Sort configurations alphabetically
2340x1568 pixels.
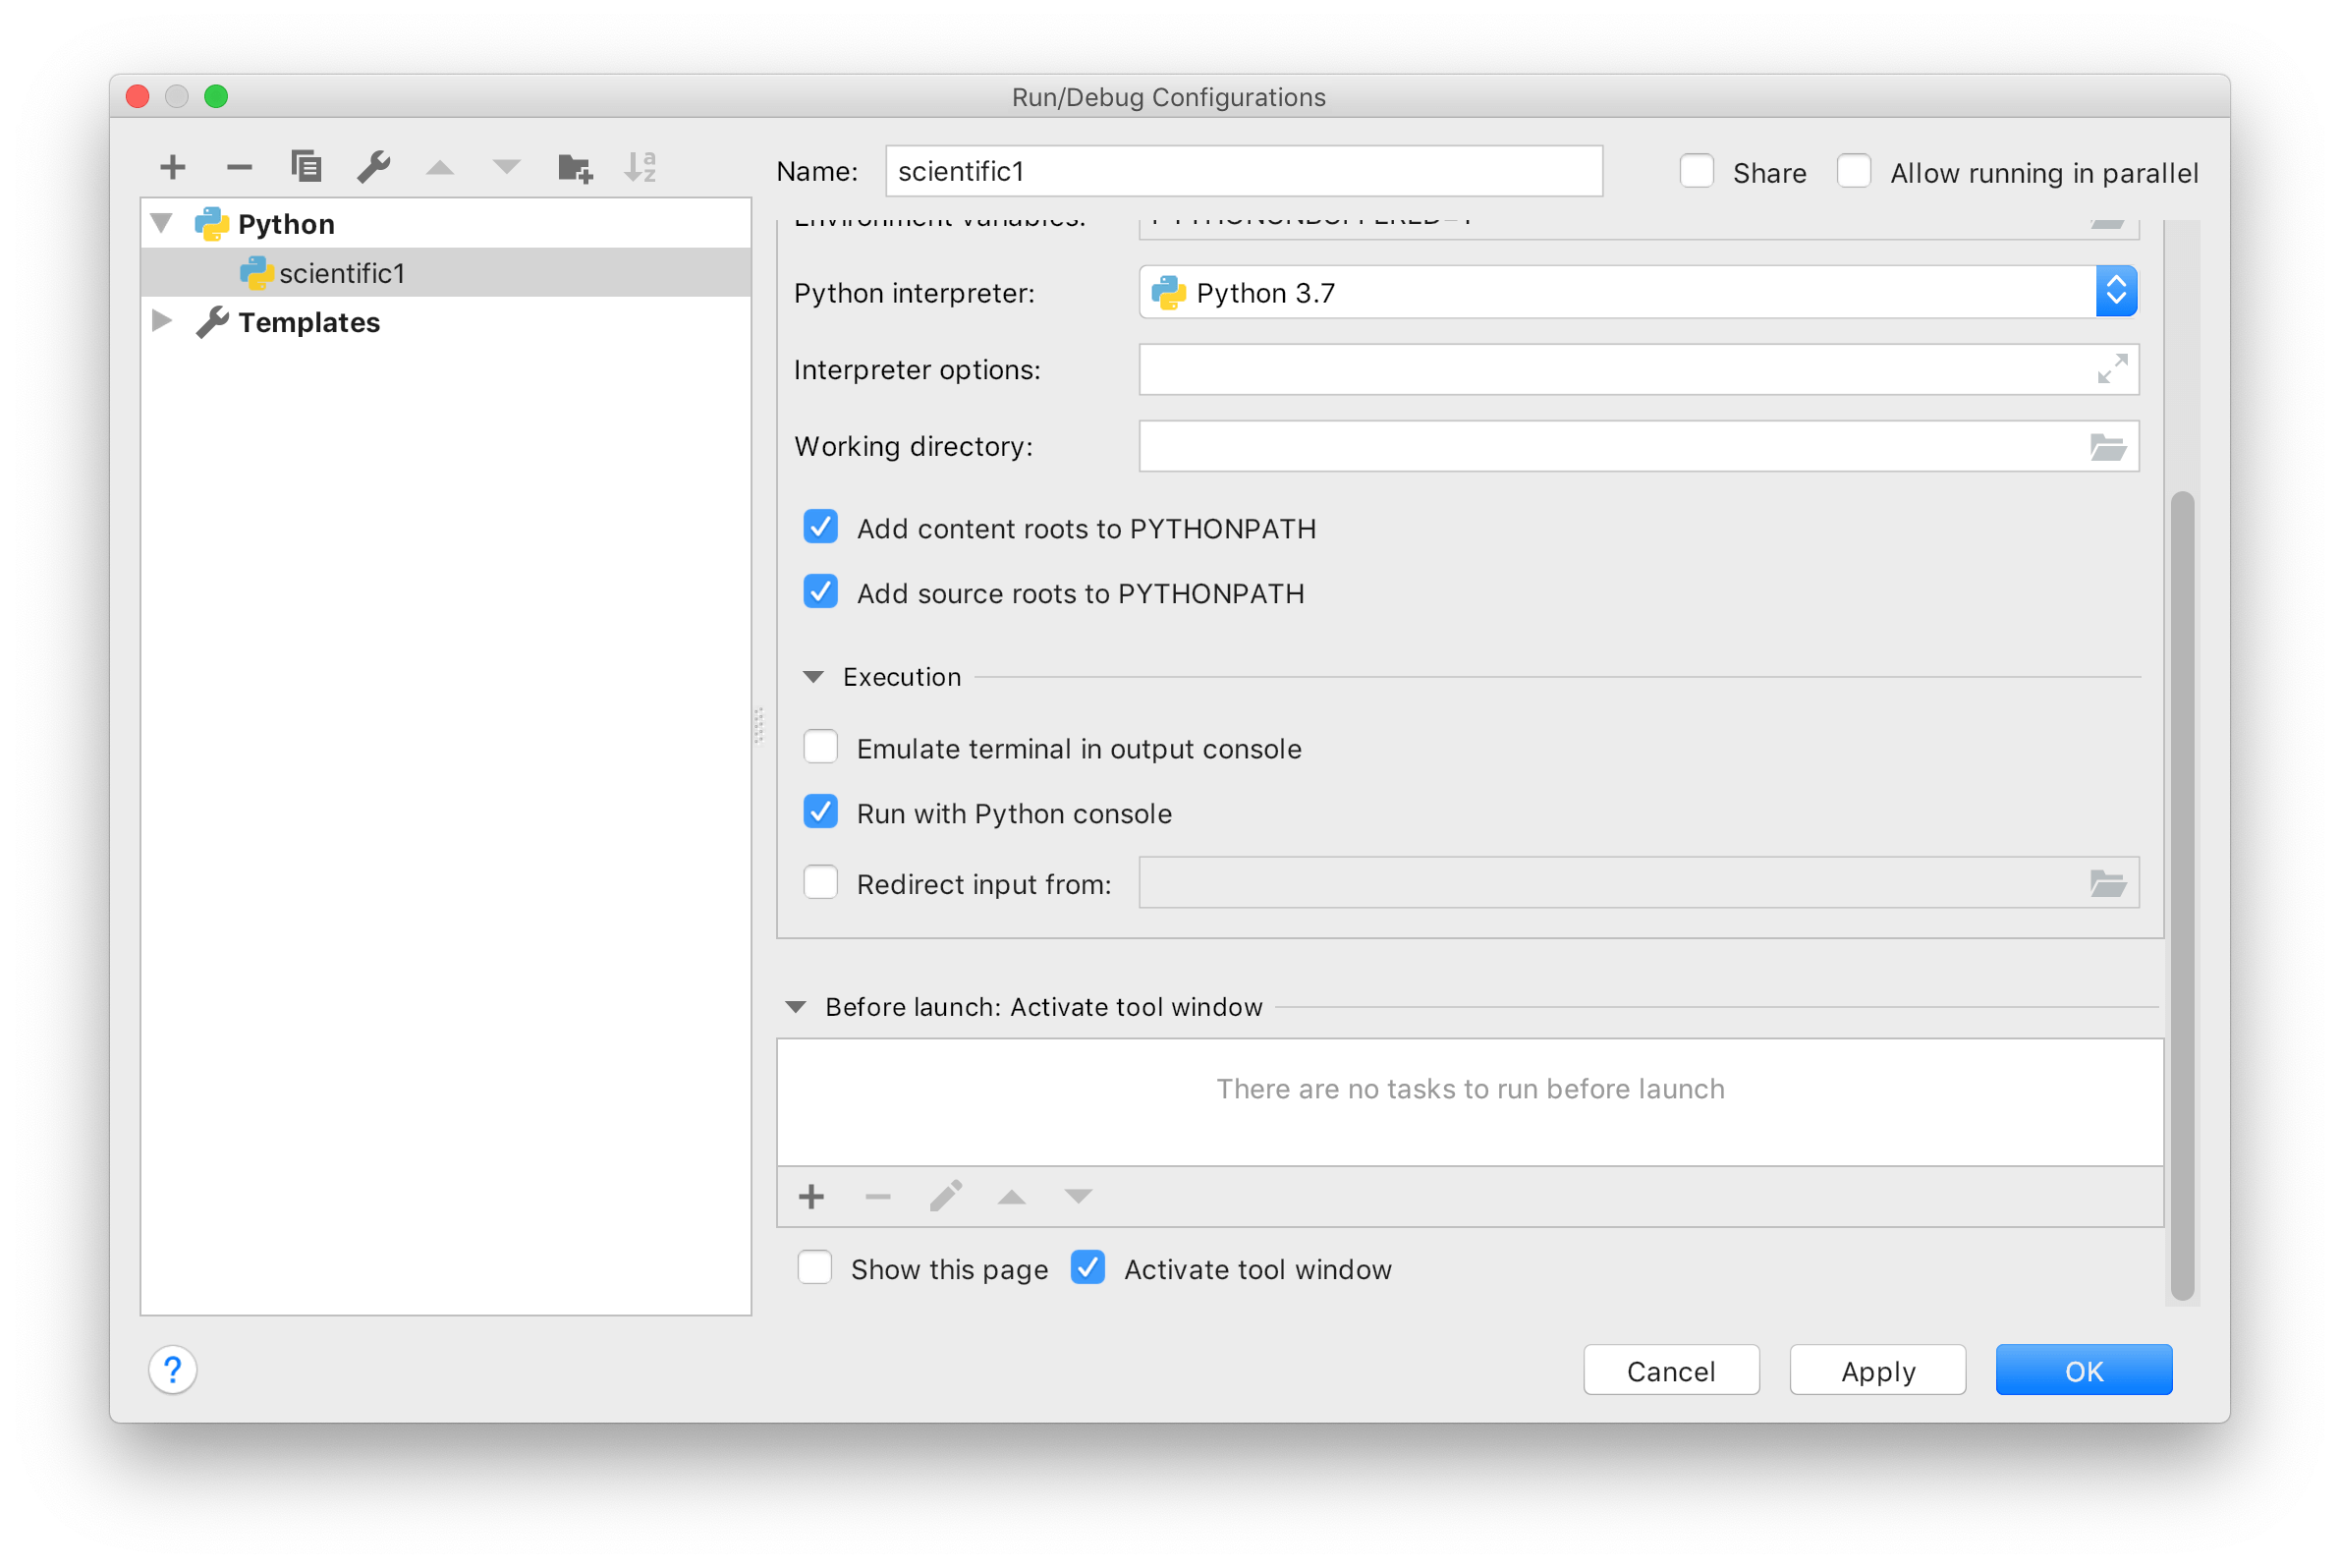coord(640,167)
